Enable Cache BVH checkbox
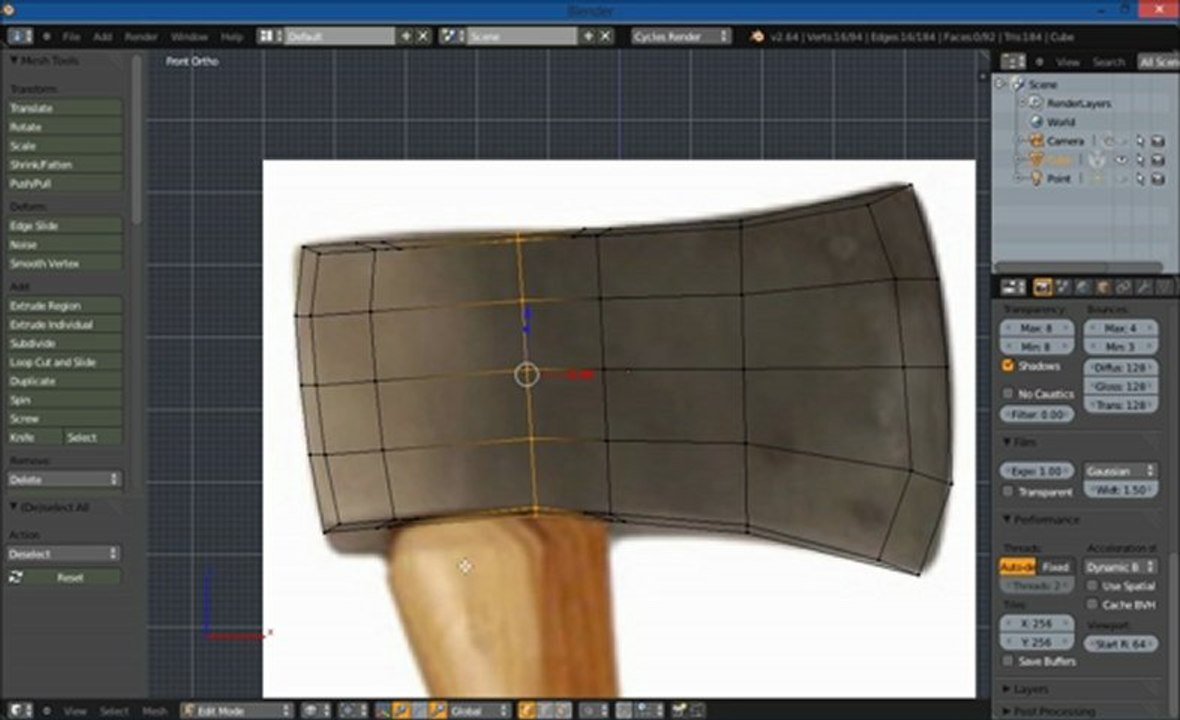 pos(1092,604)
